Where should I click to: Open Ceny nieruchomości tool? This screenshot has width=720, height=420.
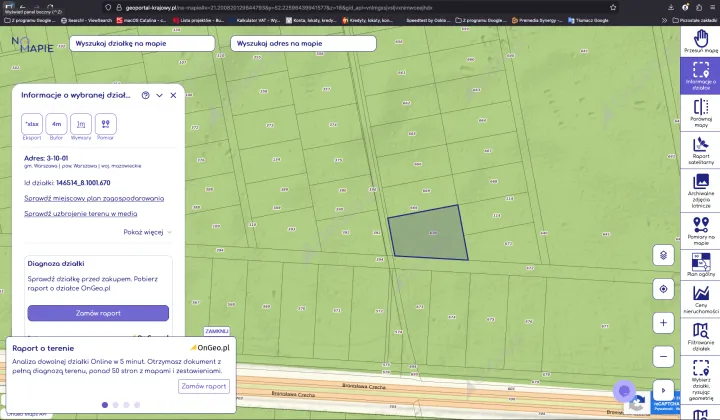click(x=701, y=298)
